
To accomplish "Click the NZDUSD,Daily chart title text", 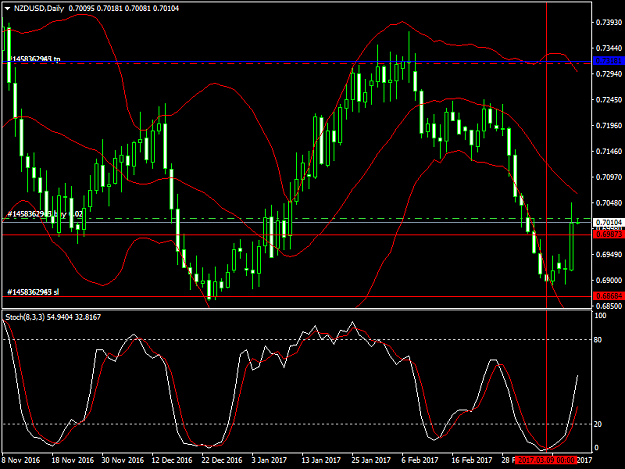I will click(x=39, y=8).
